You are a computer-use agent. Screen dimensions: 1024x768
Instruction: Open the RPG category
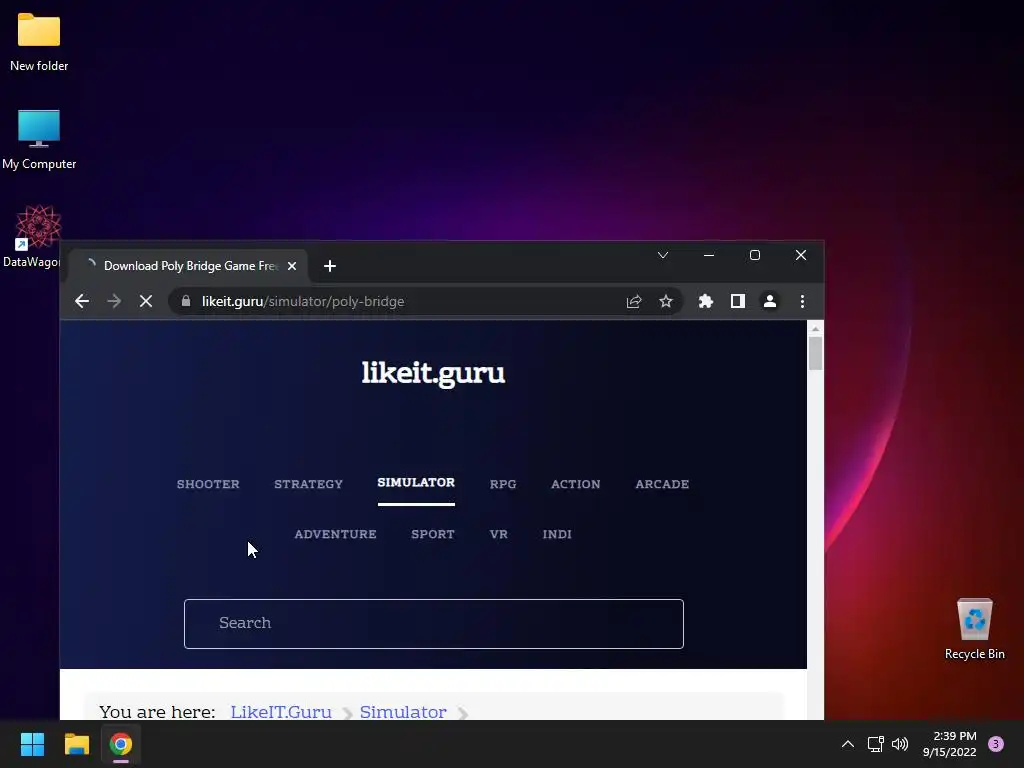tap(503, 484)
